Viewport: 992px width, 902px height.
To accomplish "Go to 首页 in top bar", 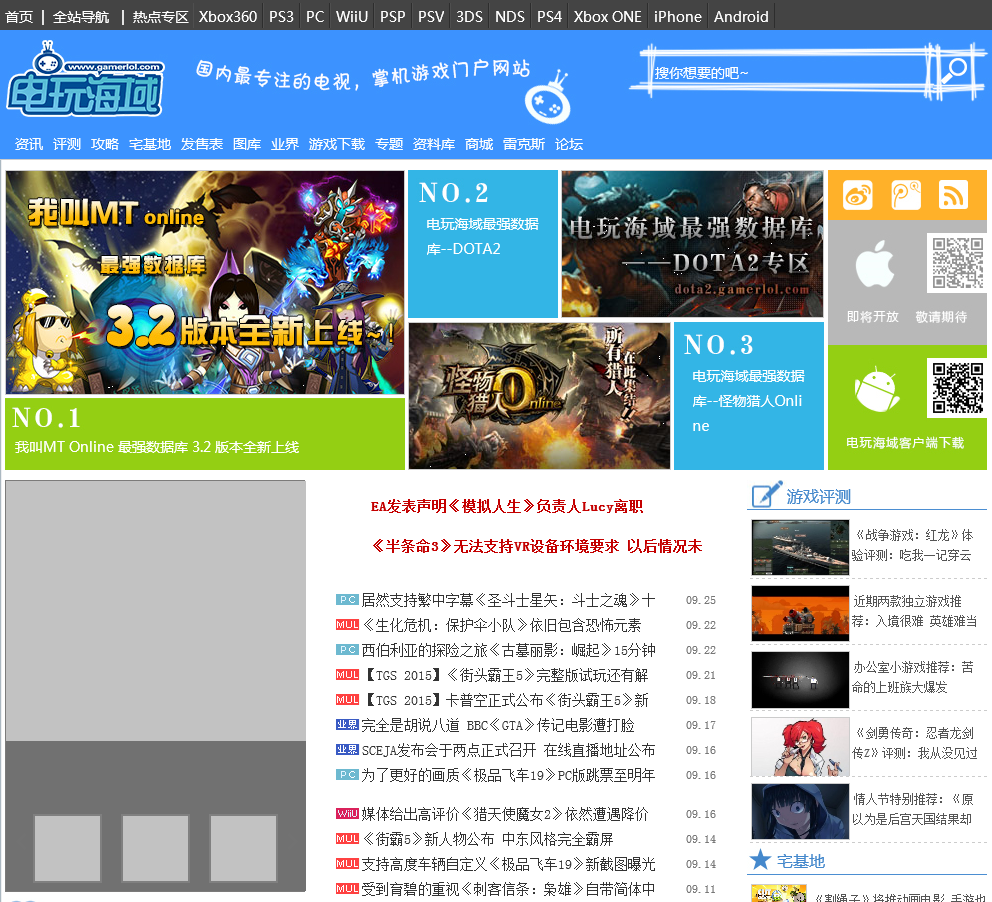I will click(x=19, y=16).
